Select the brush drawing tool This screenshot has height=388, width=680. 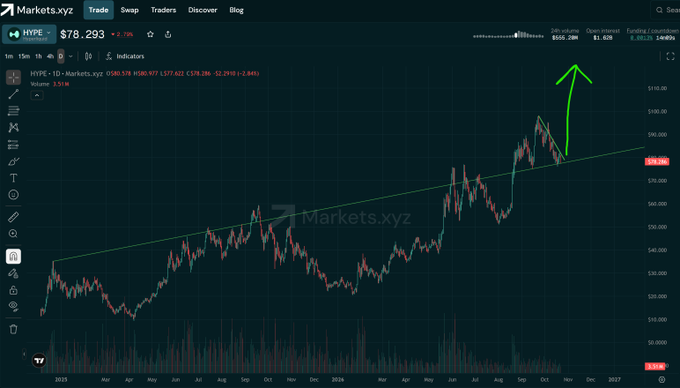(x=13, y=161)
